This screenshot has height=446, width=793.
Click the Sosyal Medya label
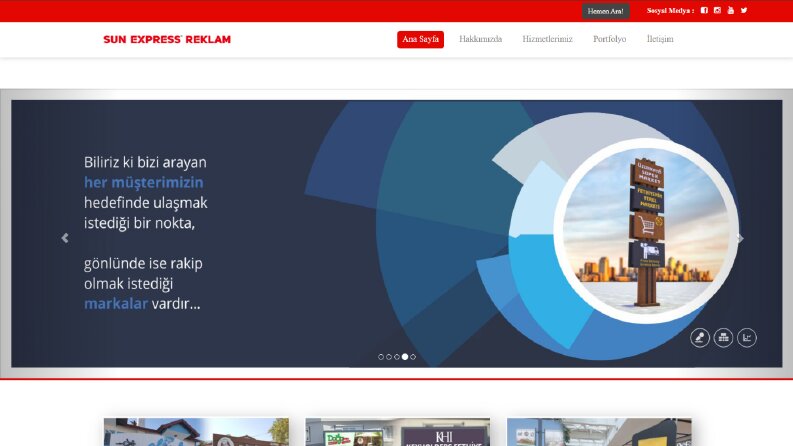pyautogui.click(x=670, y=11)
